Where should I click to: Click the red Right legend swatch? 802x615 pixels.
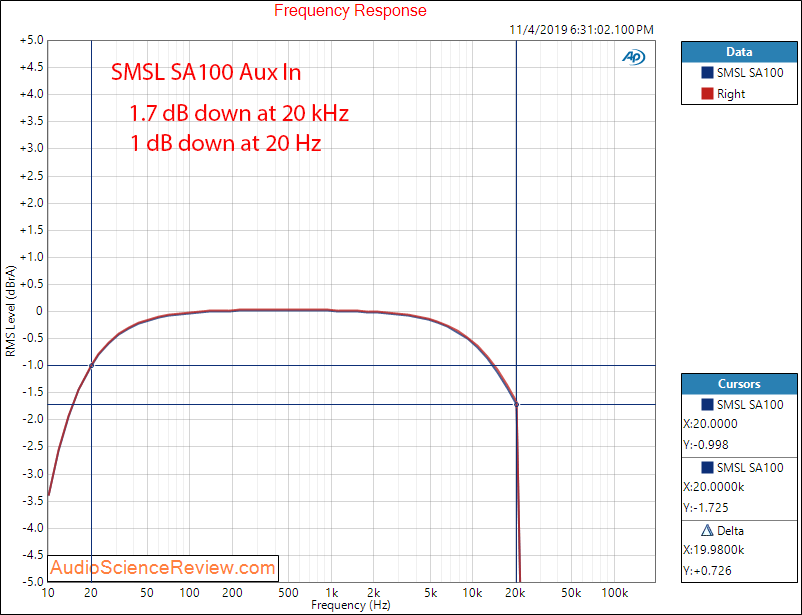coord(707,94)
